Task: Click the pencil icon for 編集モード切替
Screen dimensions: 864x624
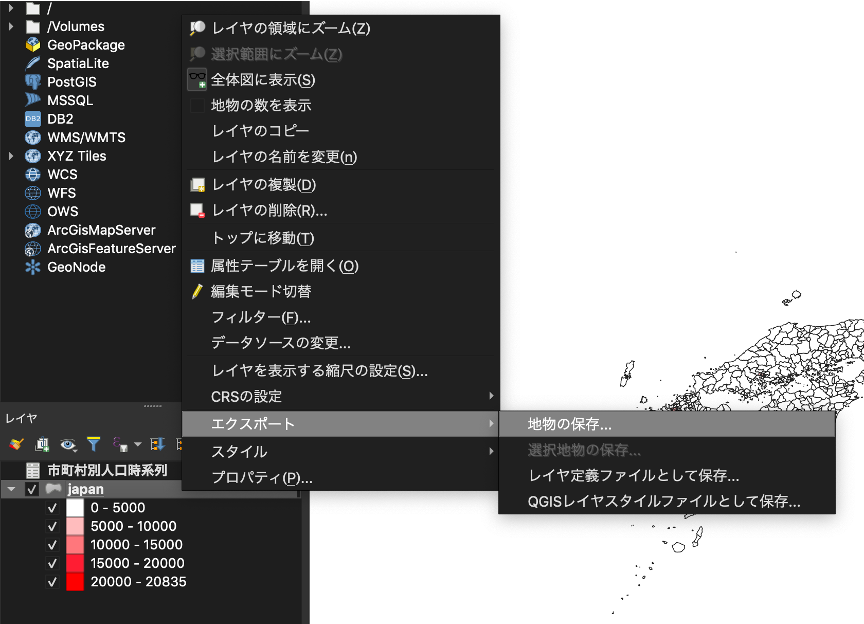Action: coord(197,292)
